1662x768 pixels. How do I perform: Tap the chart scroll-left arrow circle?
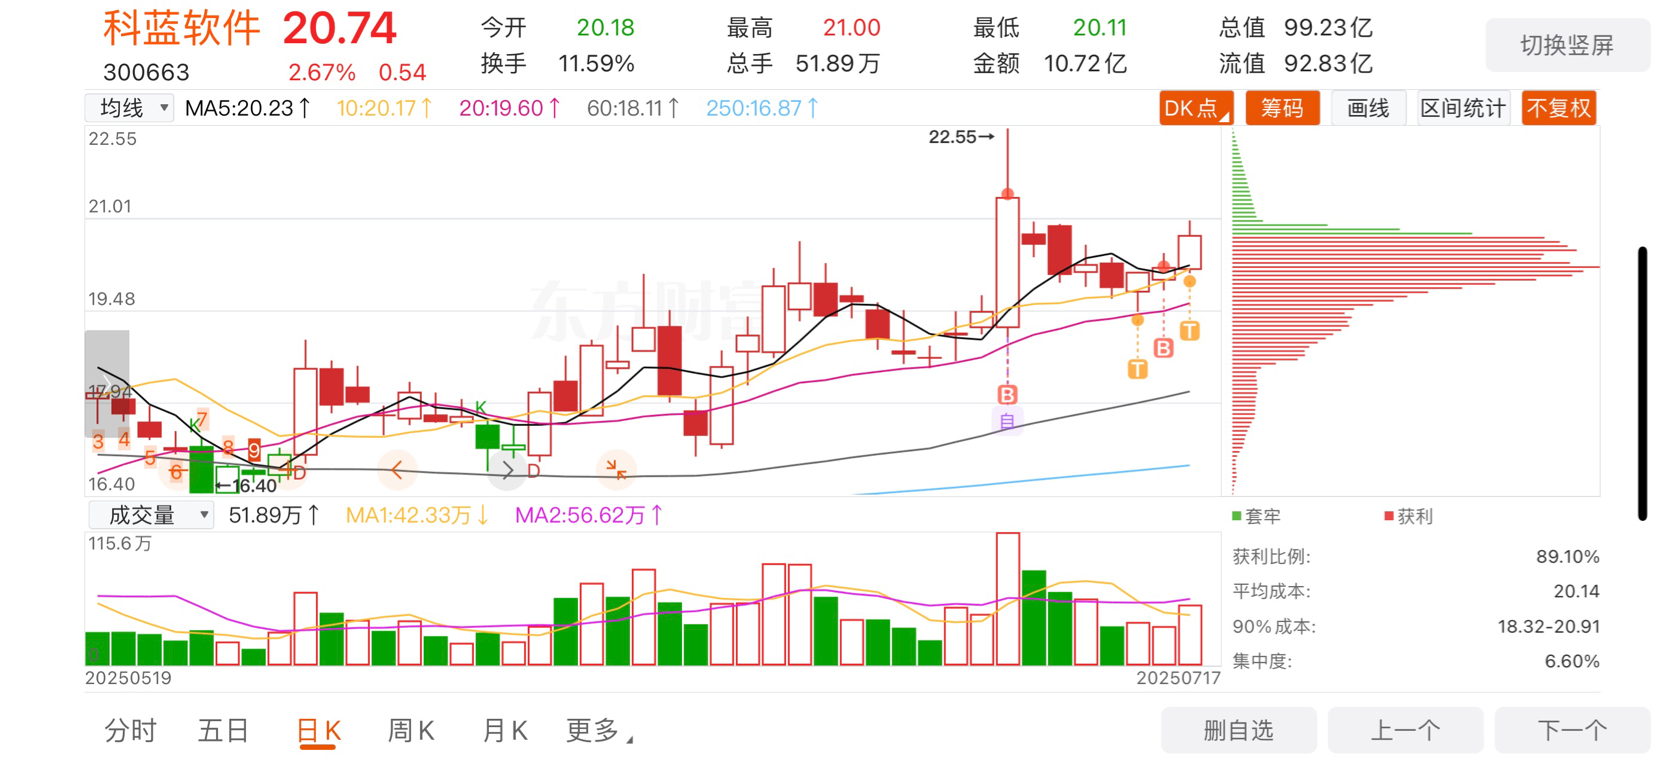coord(398,470)
